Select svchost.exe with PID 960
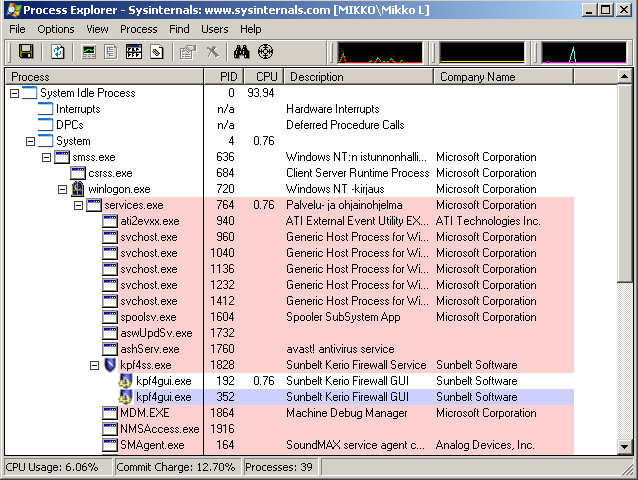This screenshot has height=480, width=638. (x=290, y=237)
